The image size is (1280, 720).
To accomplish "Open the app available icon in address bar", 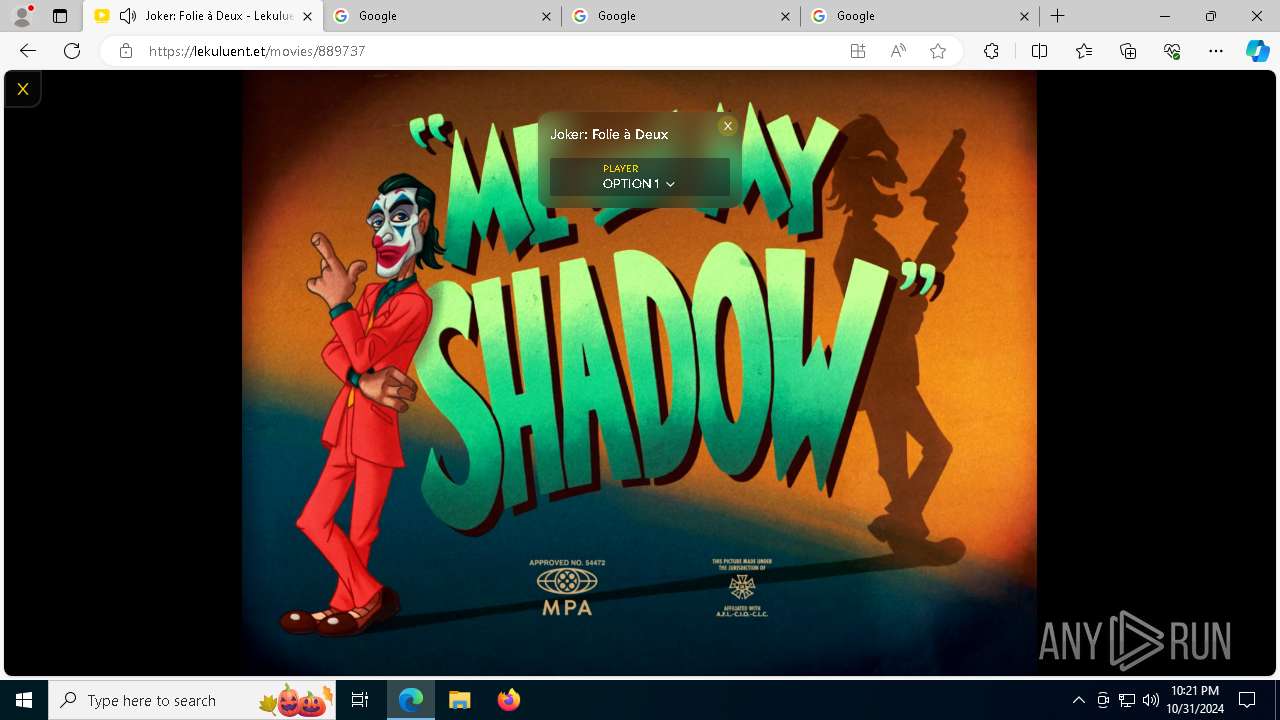I will tap(858, 51).
